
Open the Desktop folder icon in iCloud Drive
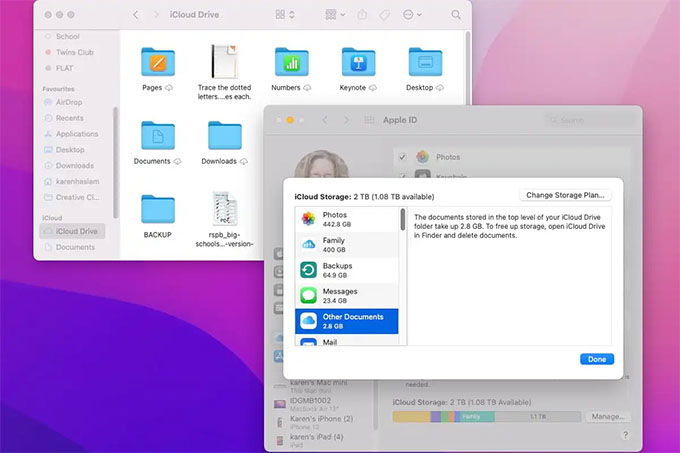425,62
